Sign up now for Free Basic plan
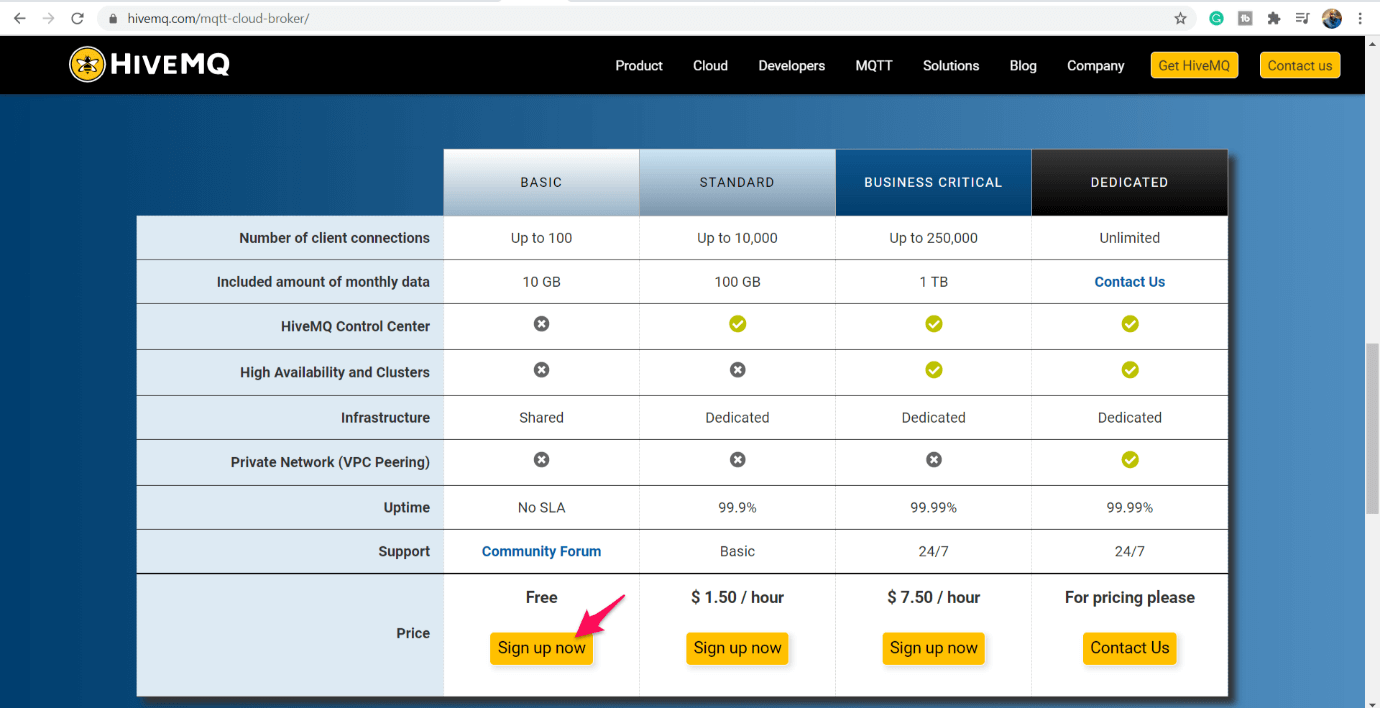The height and width of the screenshot is (708, 1380). point(541,648)
